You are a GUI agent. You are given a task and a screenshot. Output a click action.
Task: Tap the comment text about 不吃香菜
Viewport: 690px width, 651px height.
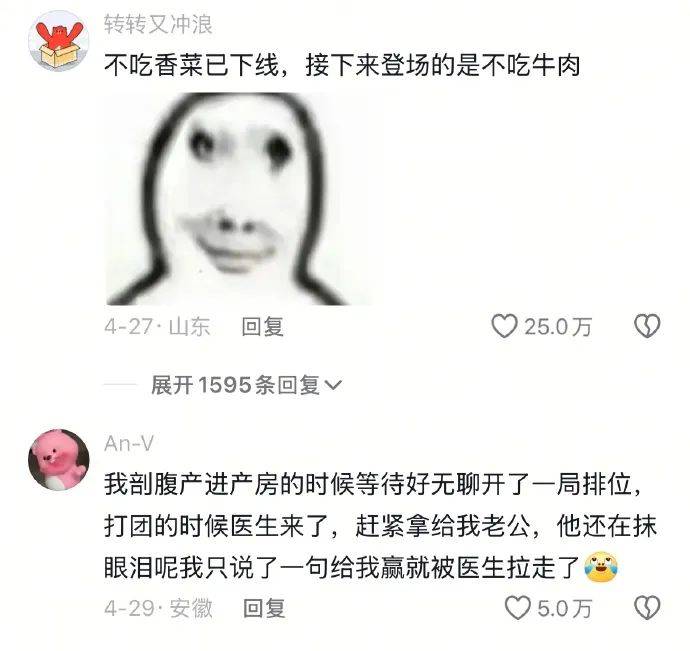pos(342,66)
